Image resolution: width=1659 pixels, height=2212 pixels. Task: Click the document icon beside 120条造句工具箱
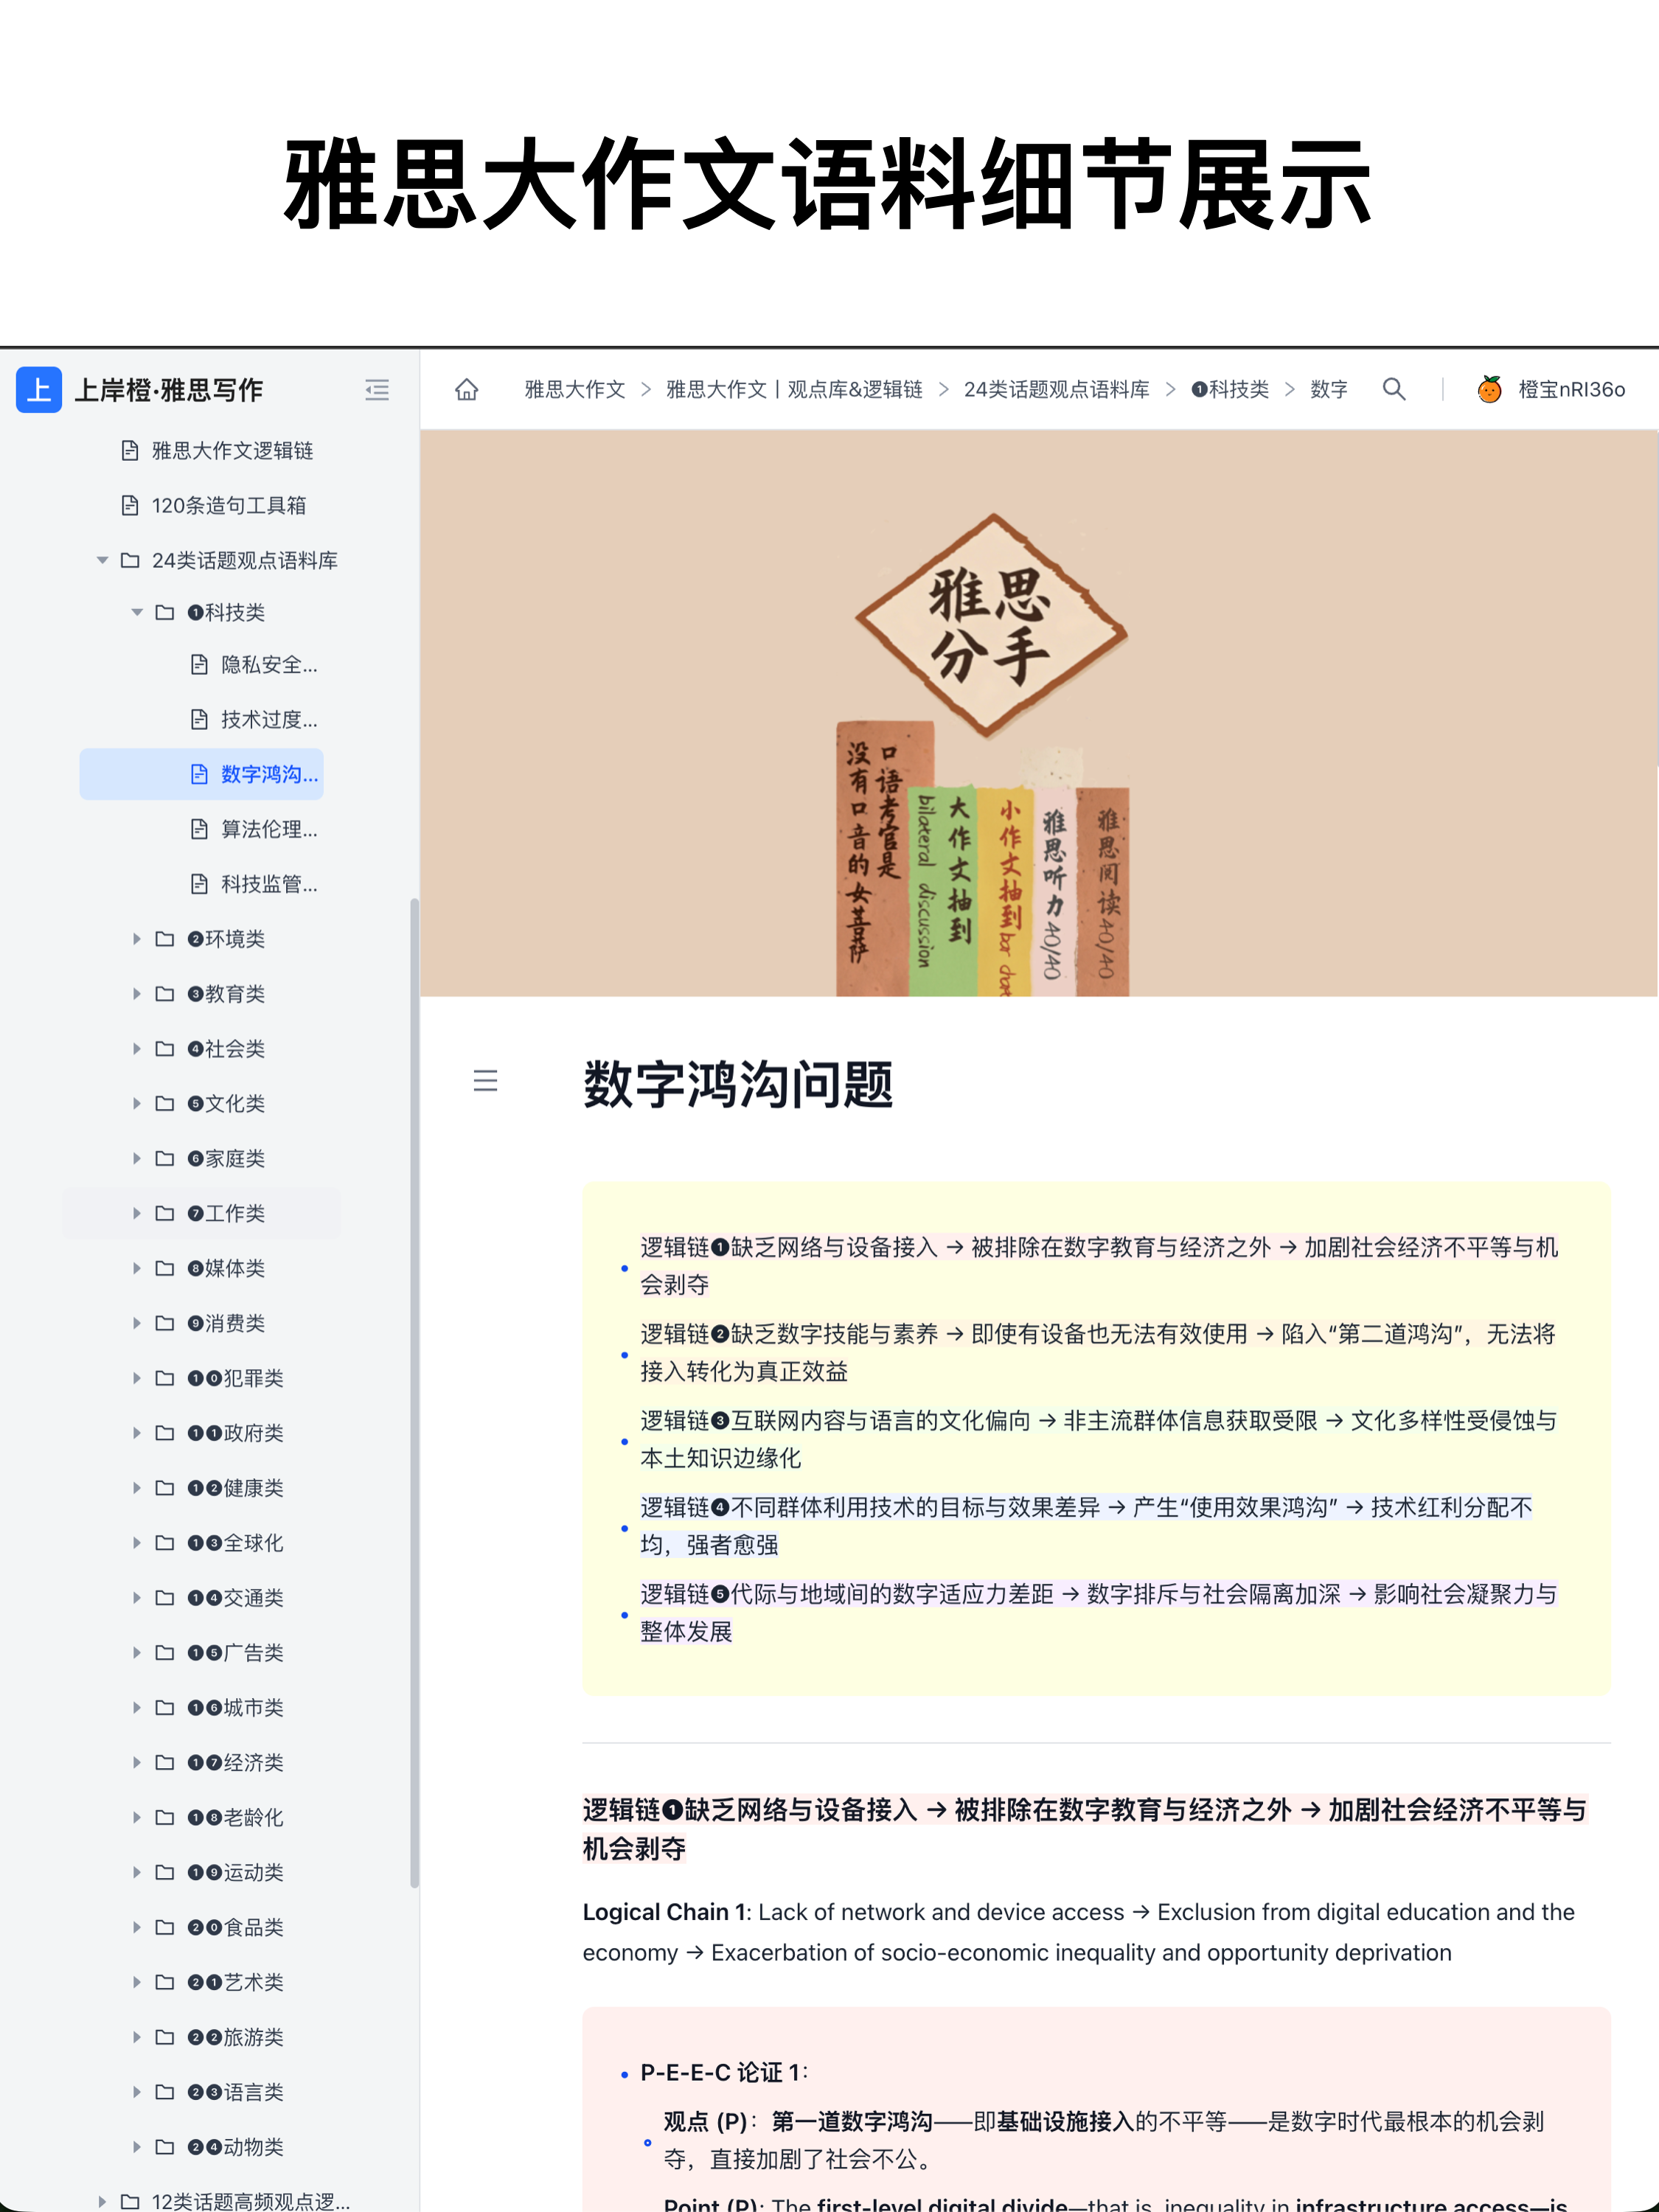(130, 506)
